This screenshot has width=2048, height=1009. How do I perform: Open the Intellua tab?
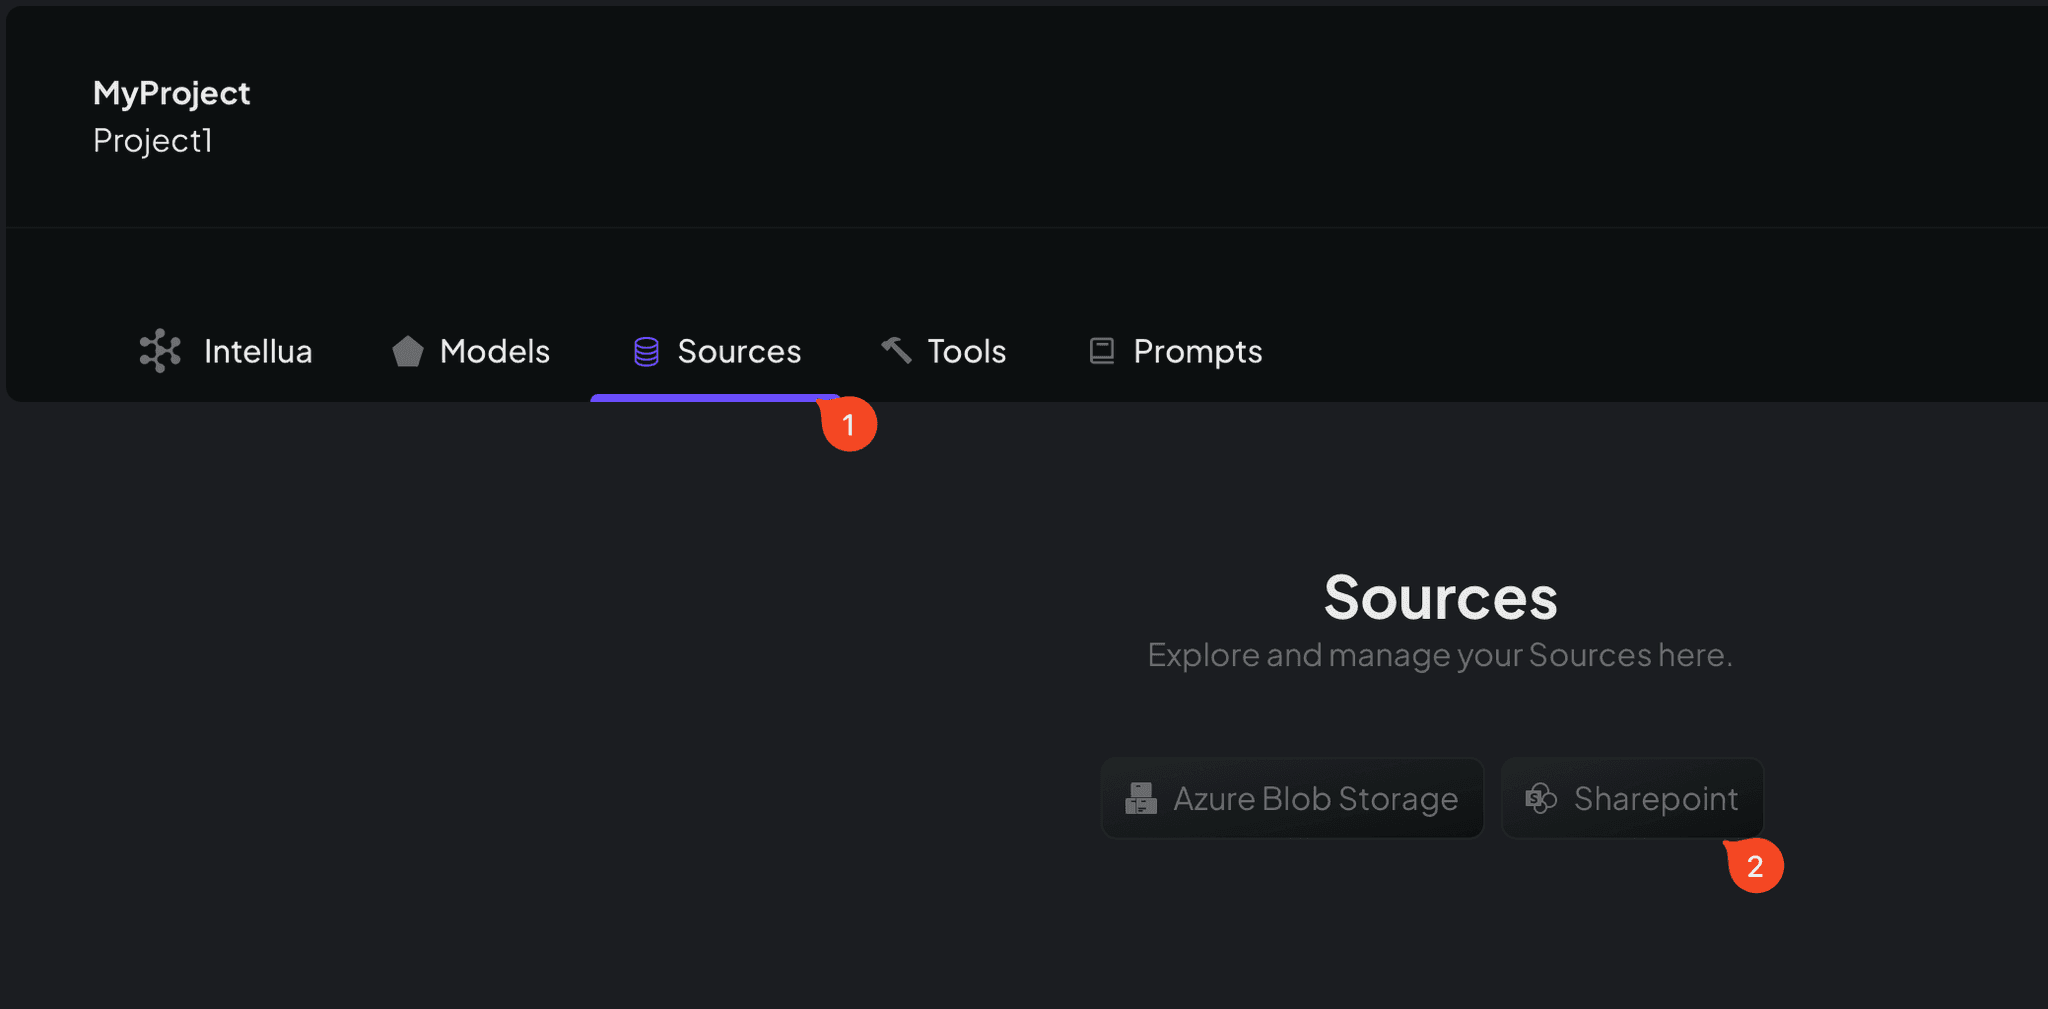257,351
